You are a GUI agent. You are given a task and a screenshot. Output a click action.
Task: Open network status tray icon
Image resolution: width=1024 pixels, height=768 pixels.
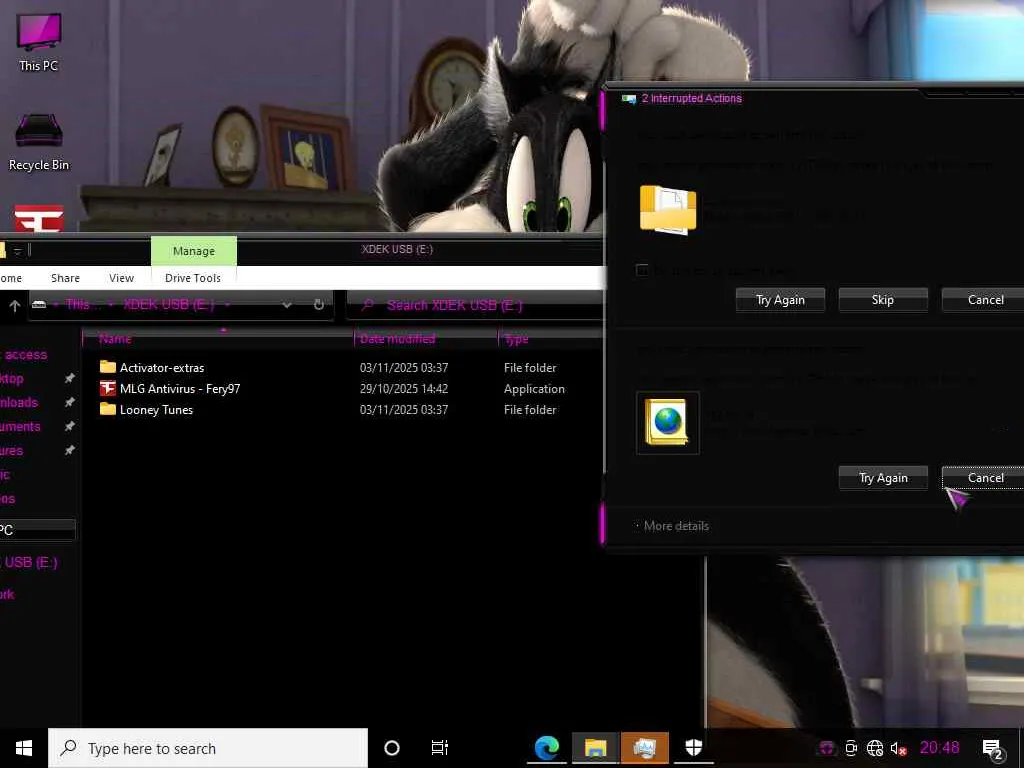pos(875,748)
